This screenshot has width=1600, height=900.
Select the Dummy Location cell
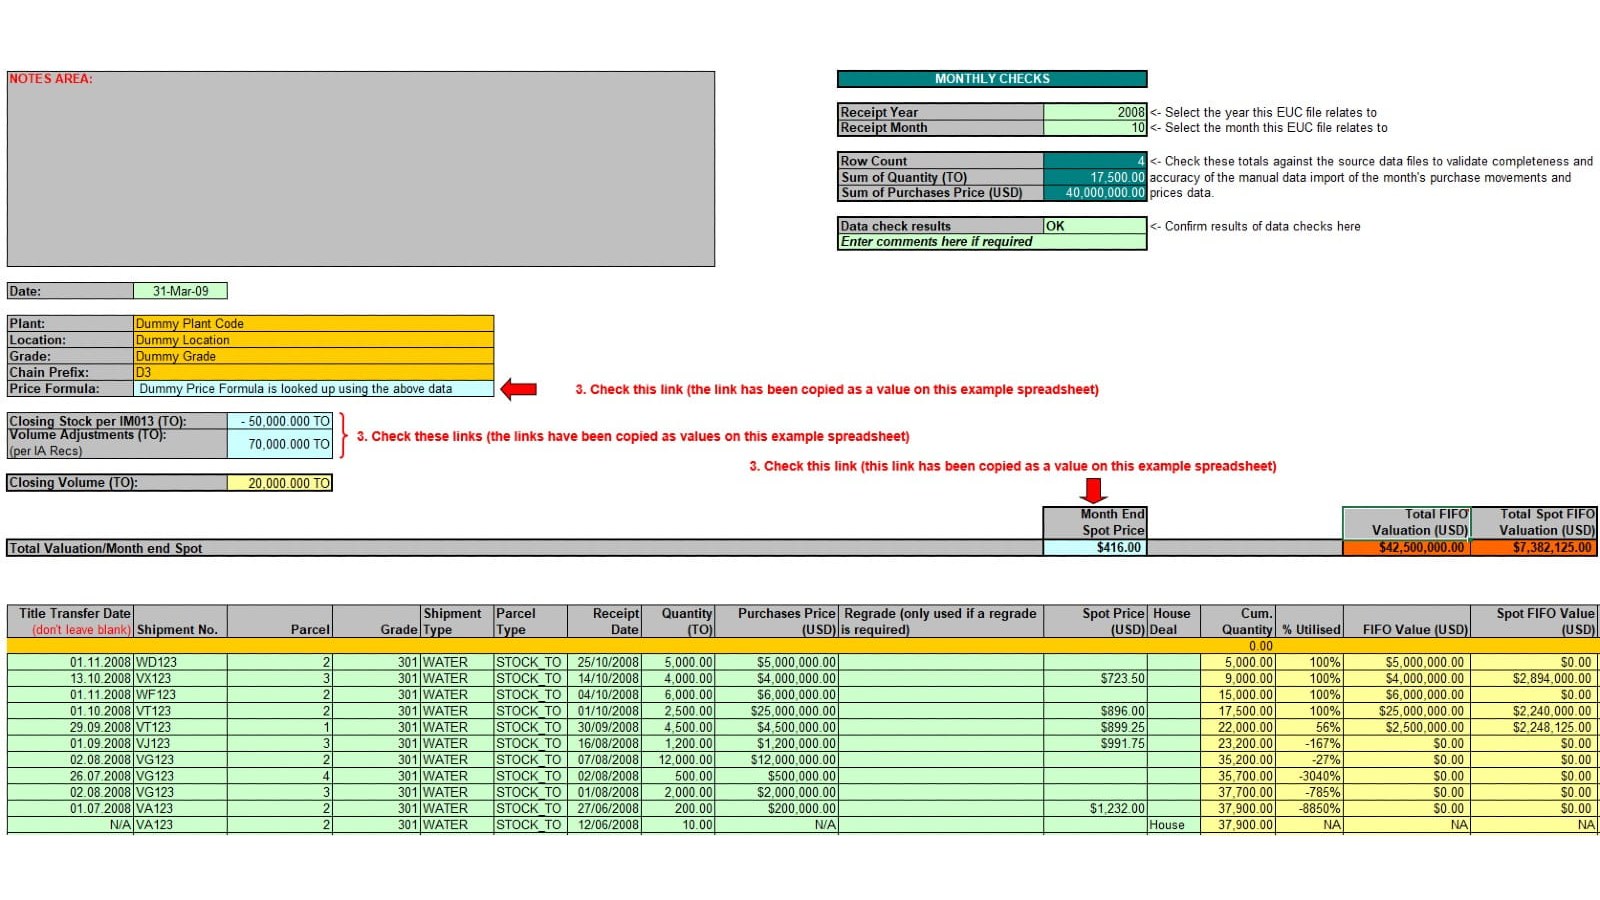pyautogui.click(x=313, y=340)
